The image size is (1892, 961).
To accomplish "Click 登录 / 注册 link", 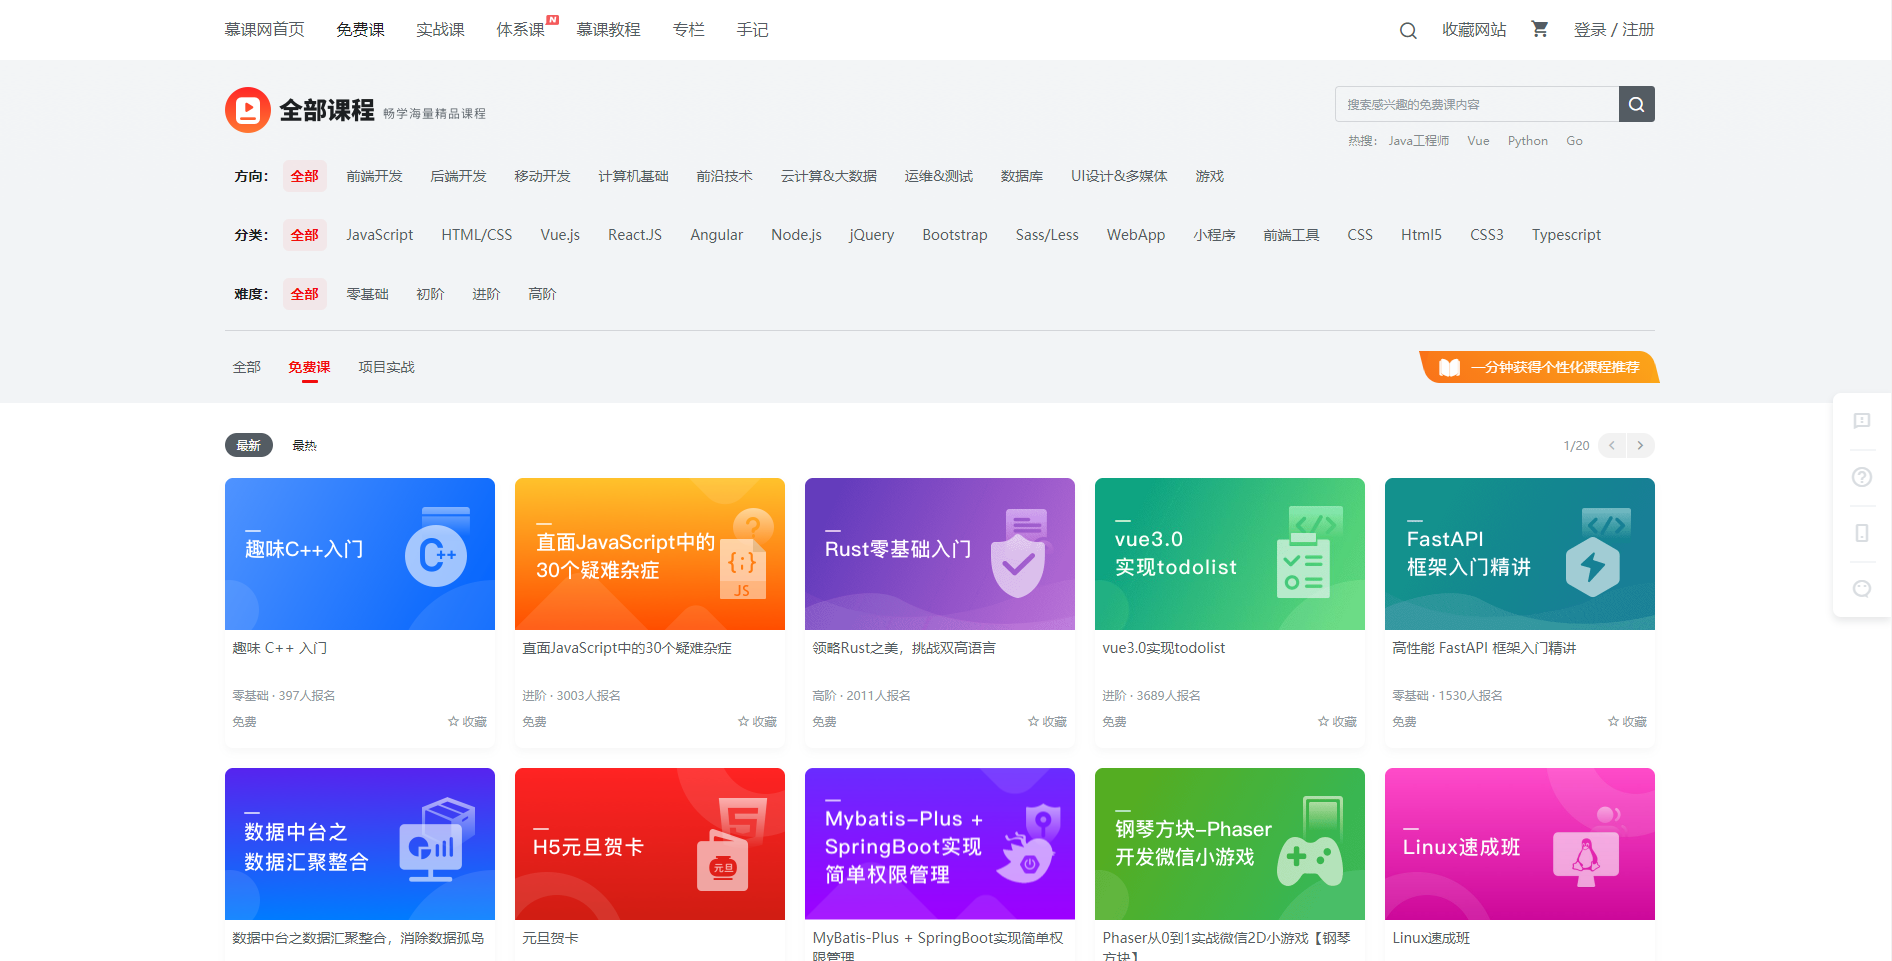I will tap(1614, 30).
